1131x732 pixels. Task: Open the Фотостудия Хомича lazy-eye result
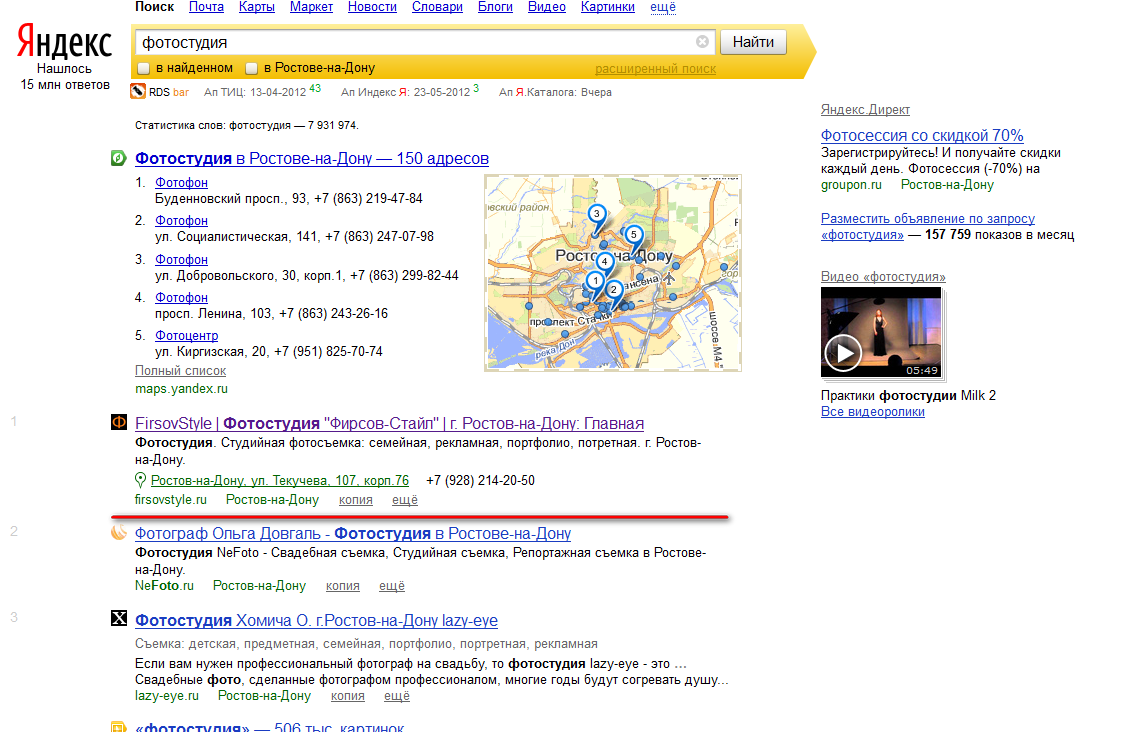pyautogui.click(x=316, y=620)
